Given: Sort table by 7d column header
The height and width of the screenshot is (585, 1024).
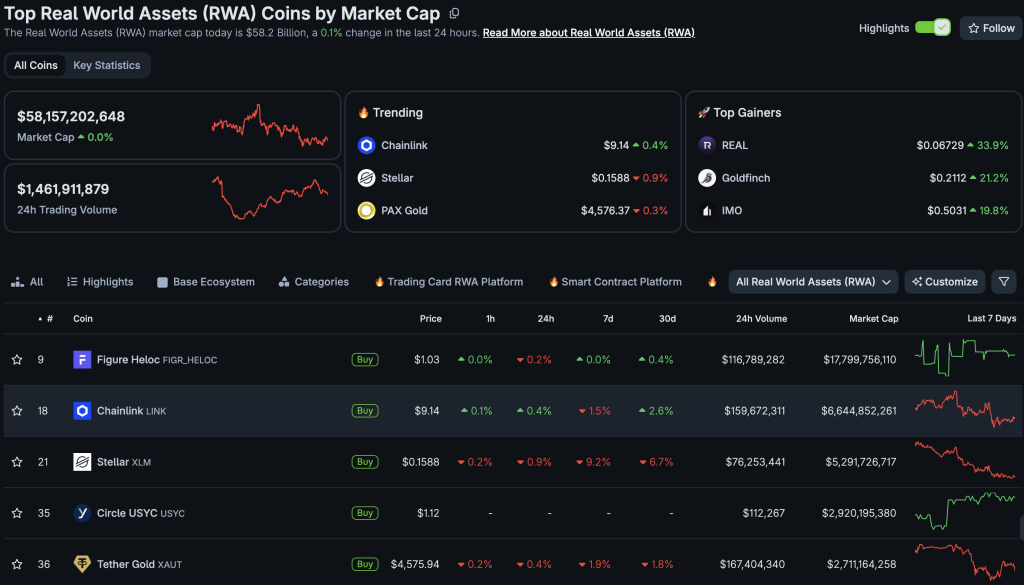Looking at the screenshot, I should 608,319.
